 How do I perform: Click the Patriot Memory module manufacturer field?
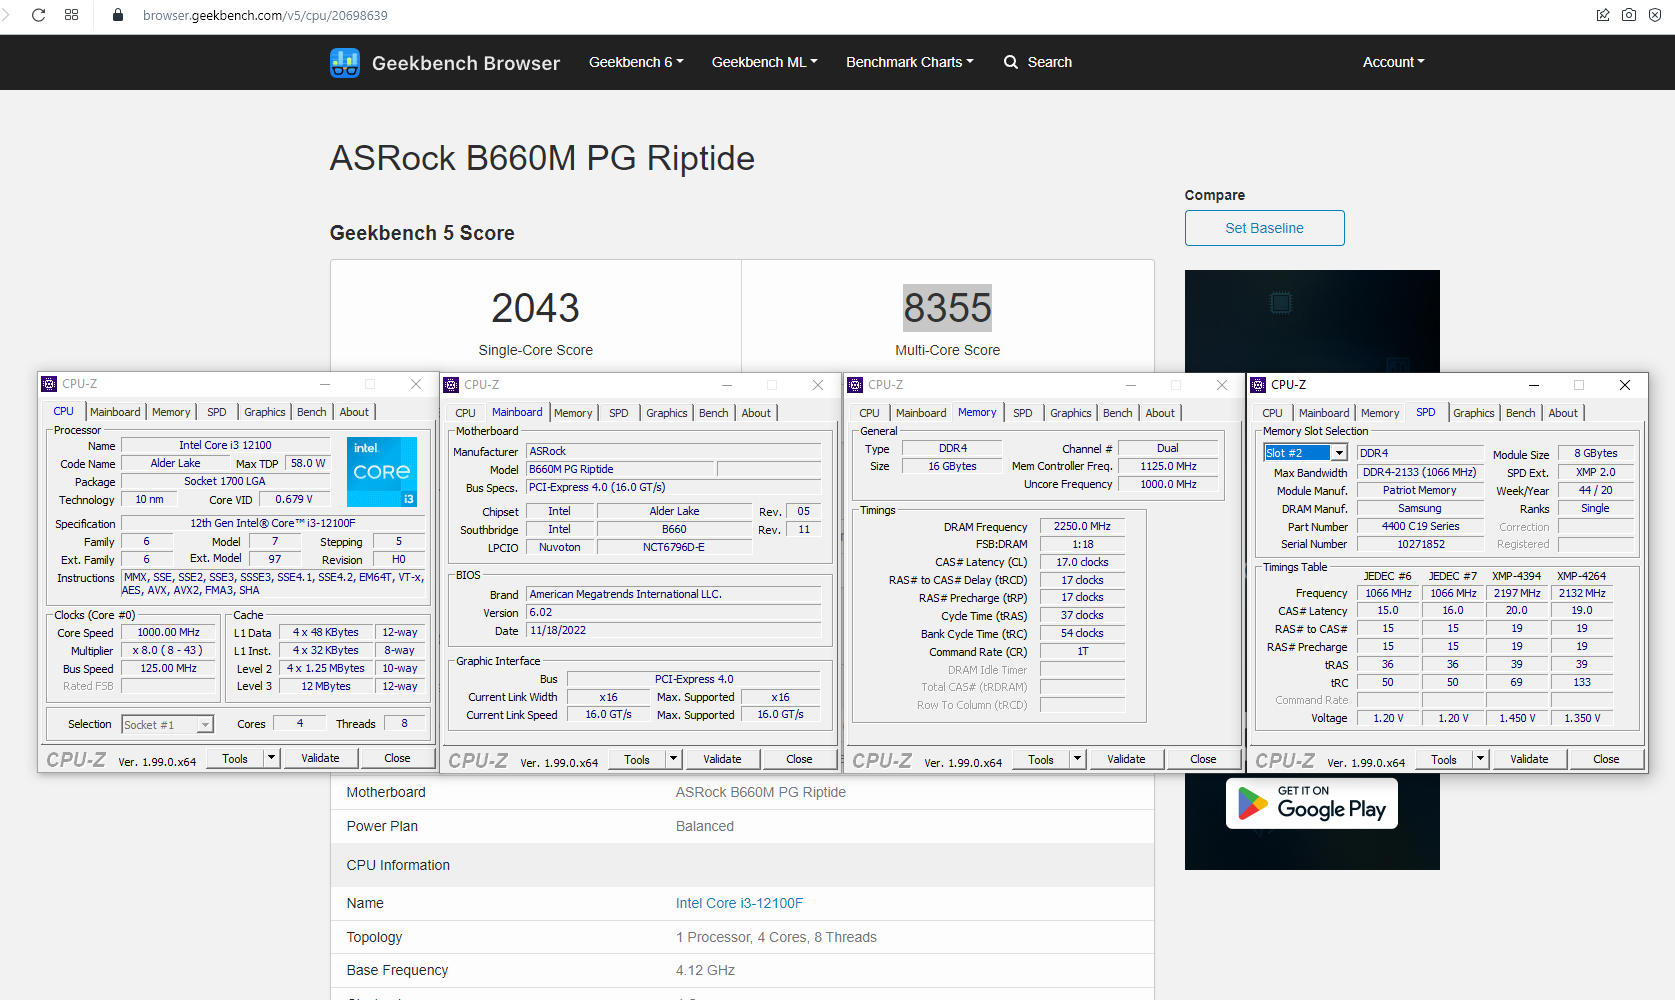click(1419, 490)
